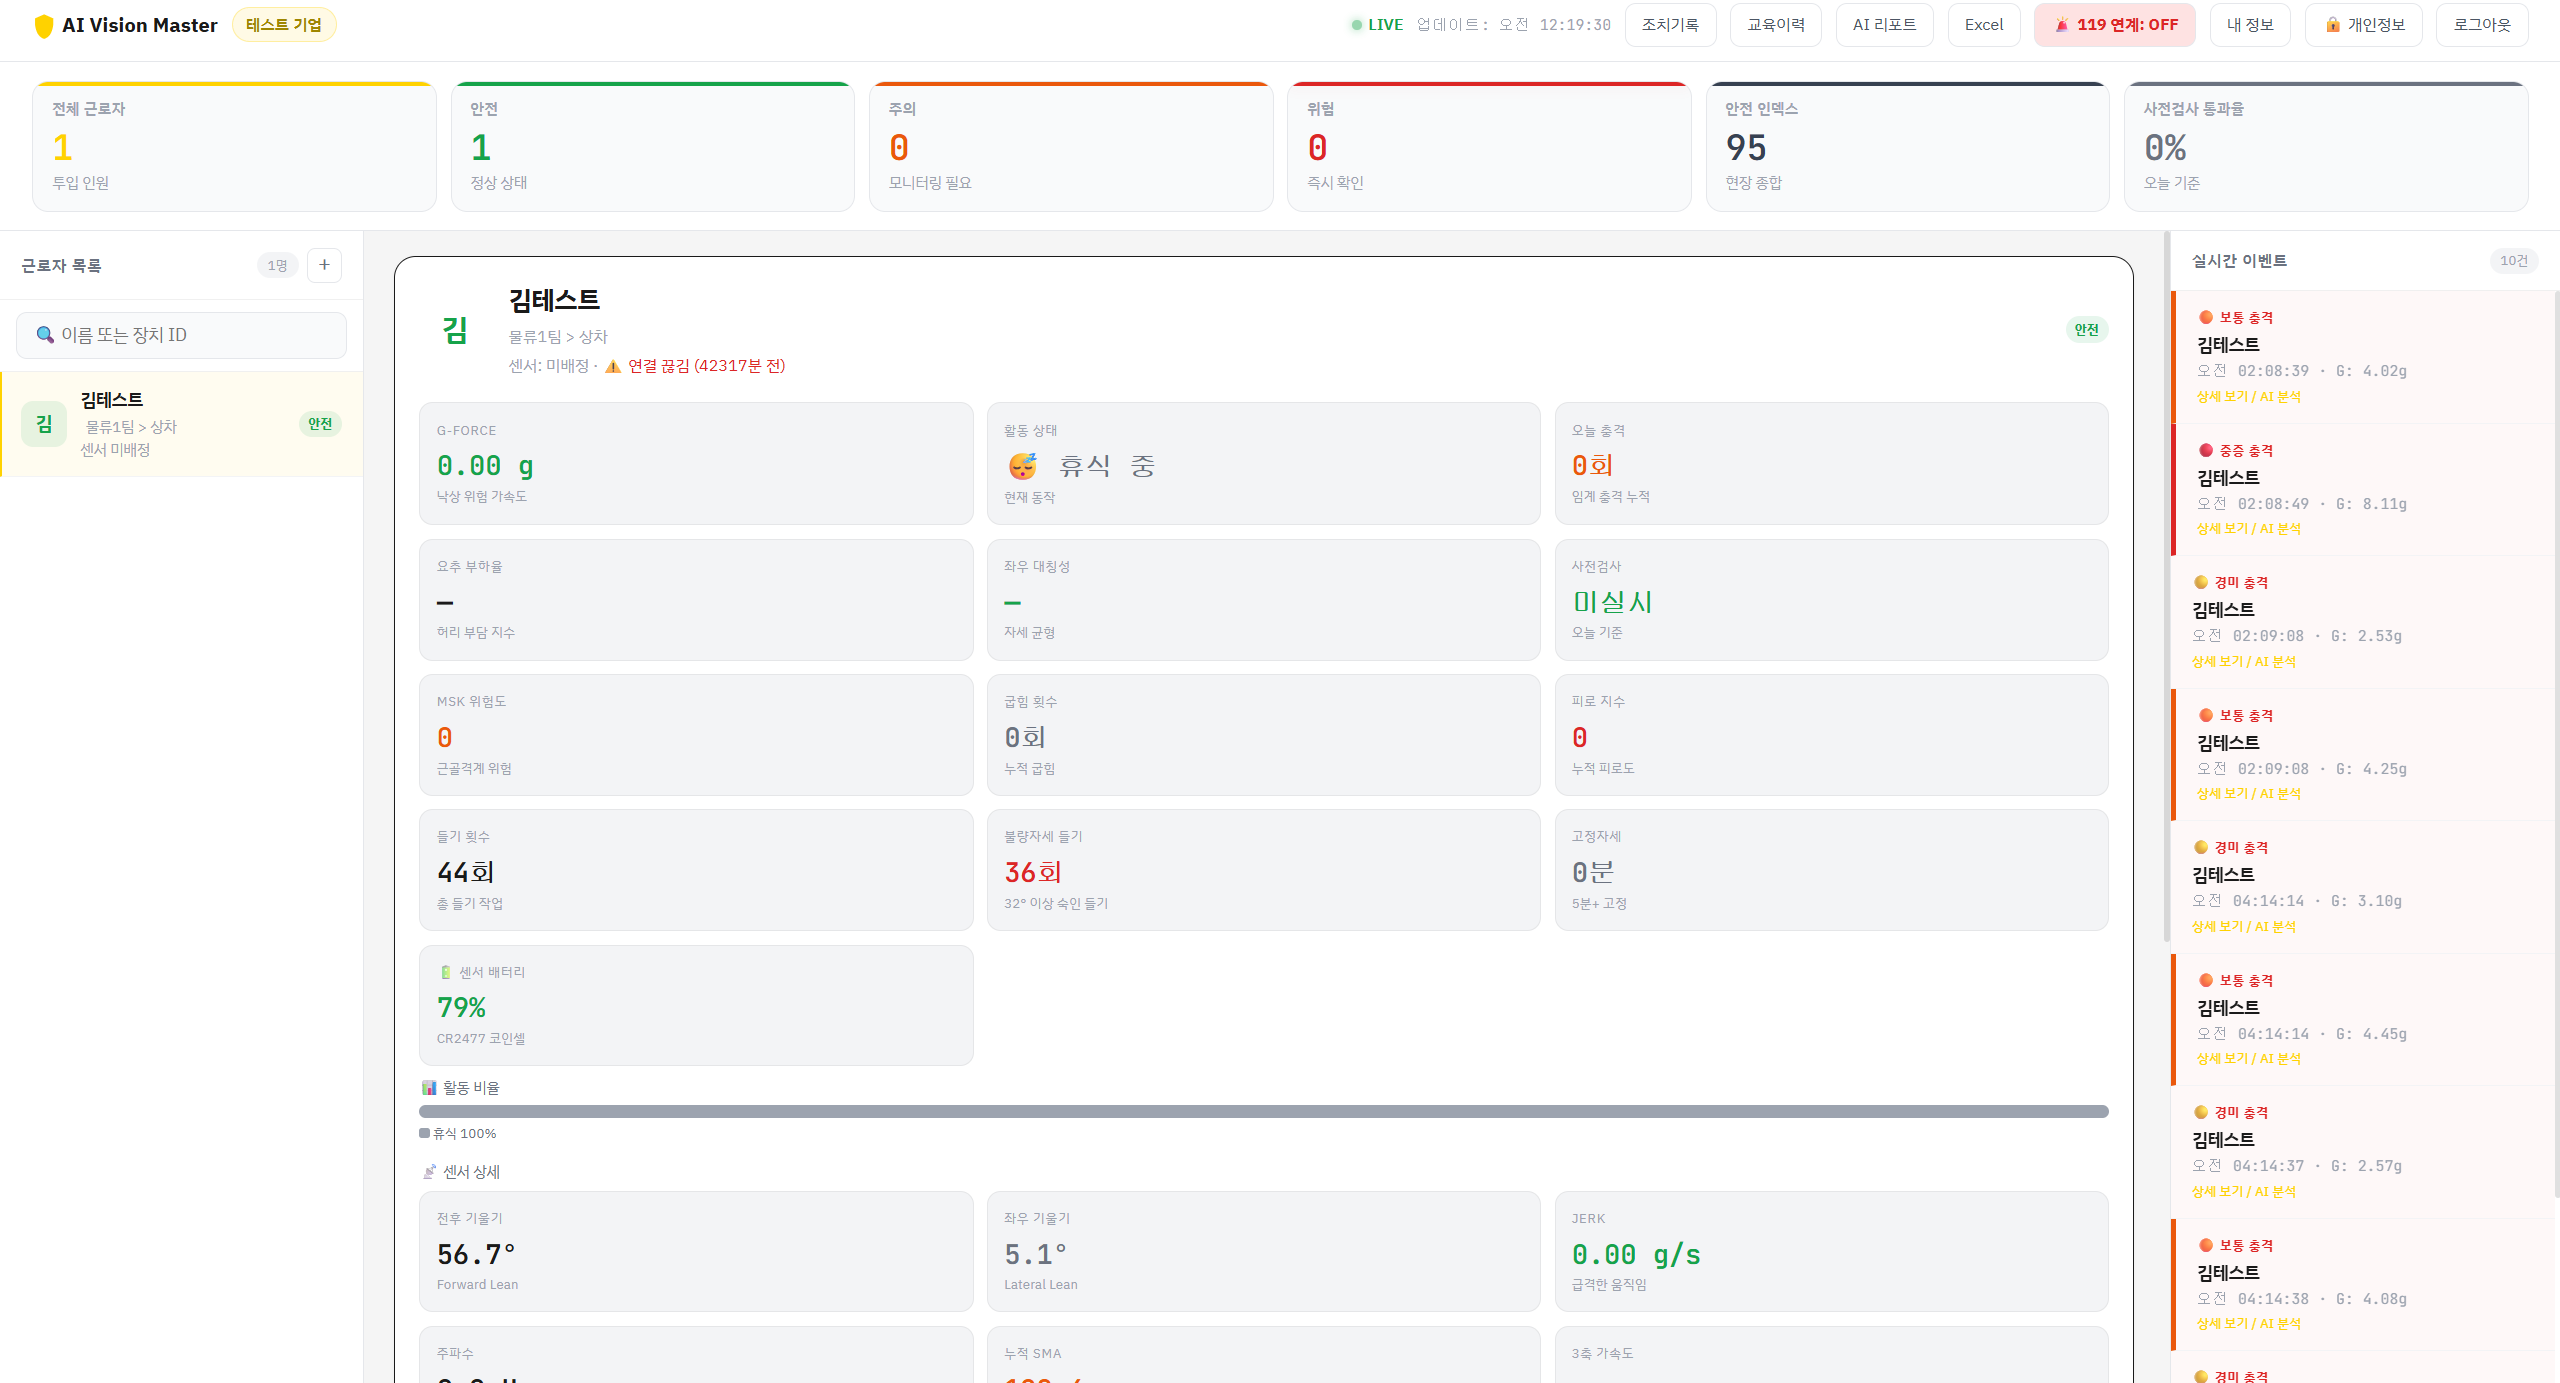The width and height of the screenshot is (2560, 1383).
Task: Open 내 정보 page
Action: tap(2249, 25)
